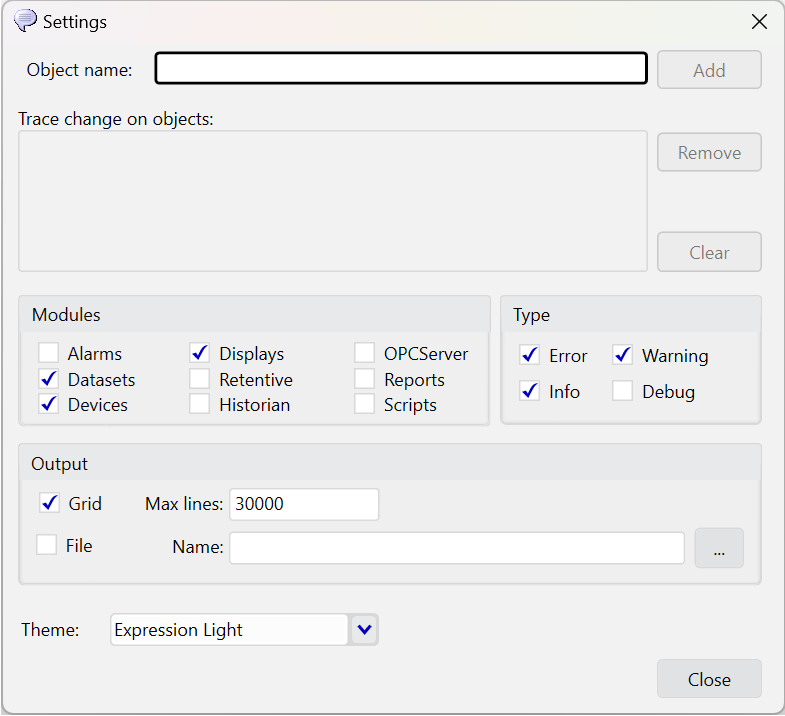
Task: Click the browse ellipsis button for file name
Action: pyautogui.click(x=719, y=548)
